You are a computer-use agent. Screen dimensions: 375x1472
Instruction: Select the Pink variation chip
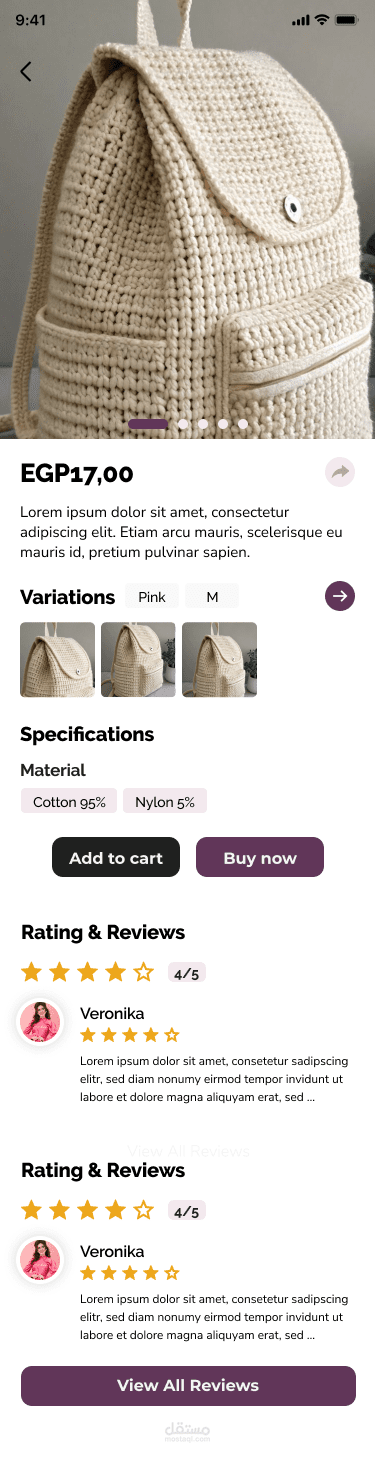click(x=152, y=597)
